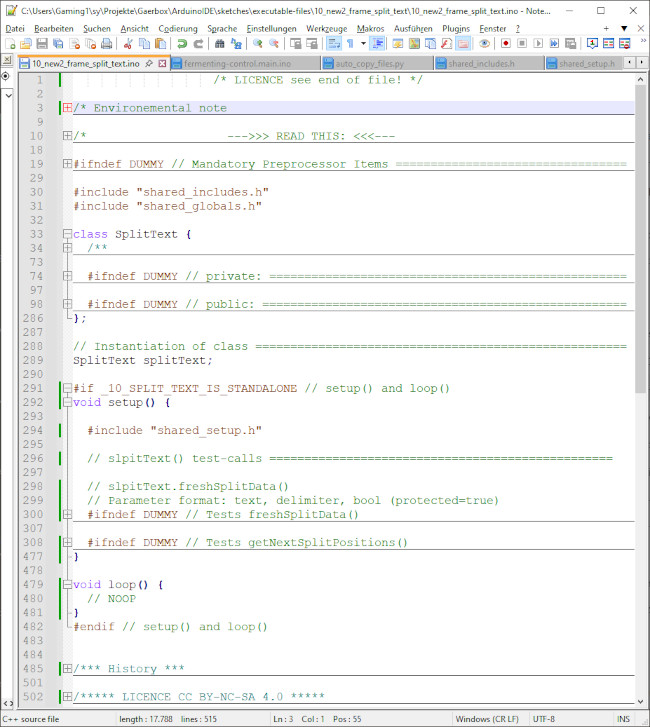Click the Stop Recording macro button
Image resolution: width=650 pixels, height=727 pixels.
click(x=522, y=44)
